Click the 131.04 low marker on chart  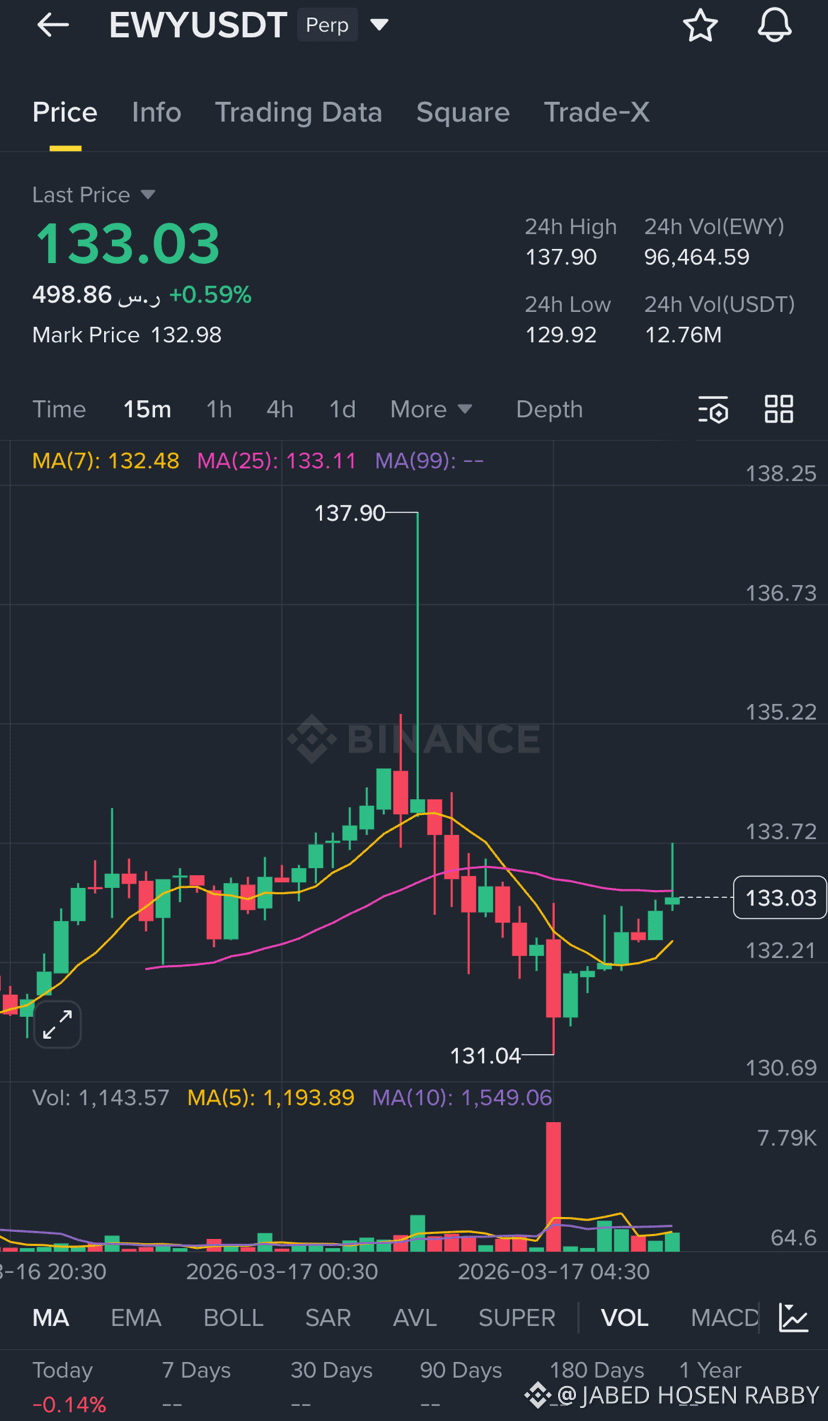coord(486,1055)
